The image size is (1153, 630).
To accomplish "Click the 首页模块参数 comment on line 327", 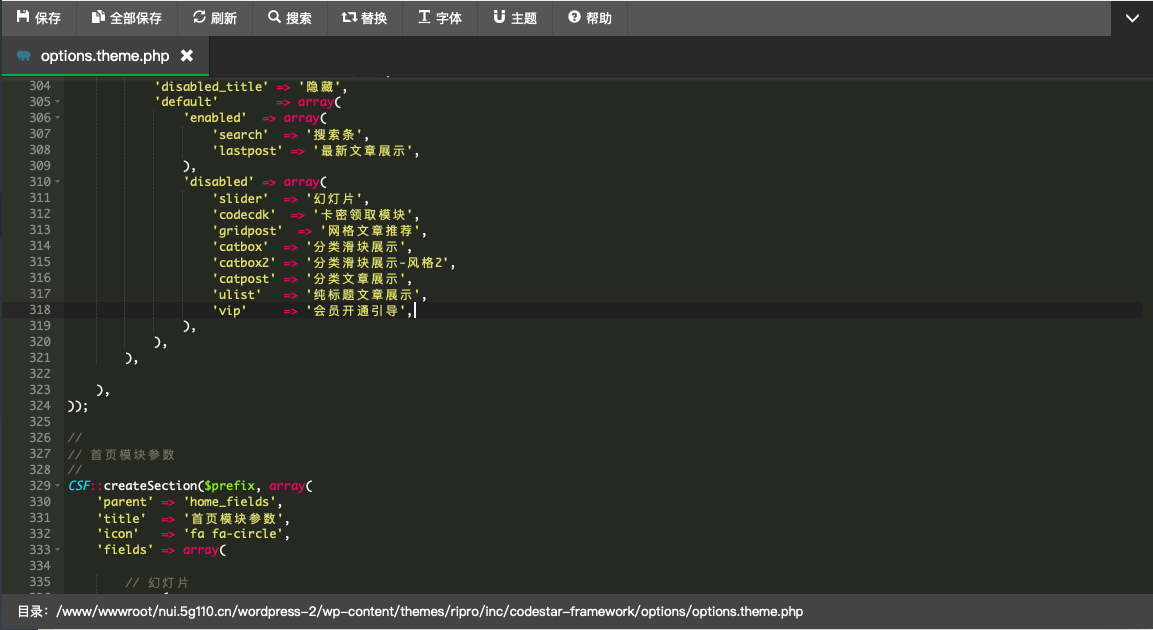I will pos(132,454).
